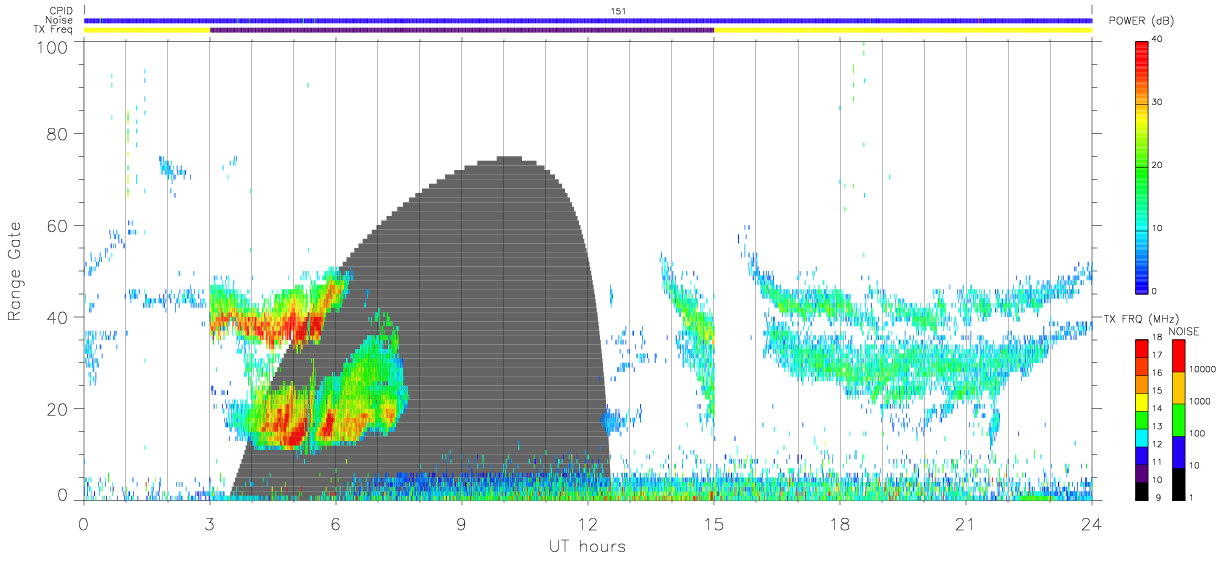This screenshot has width=1228, height=567.
Task: Click the 13 label on TX FRQ legend
Action: click(x=1157, y=426)
